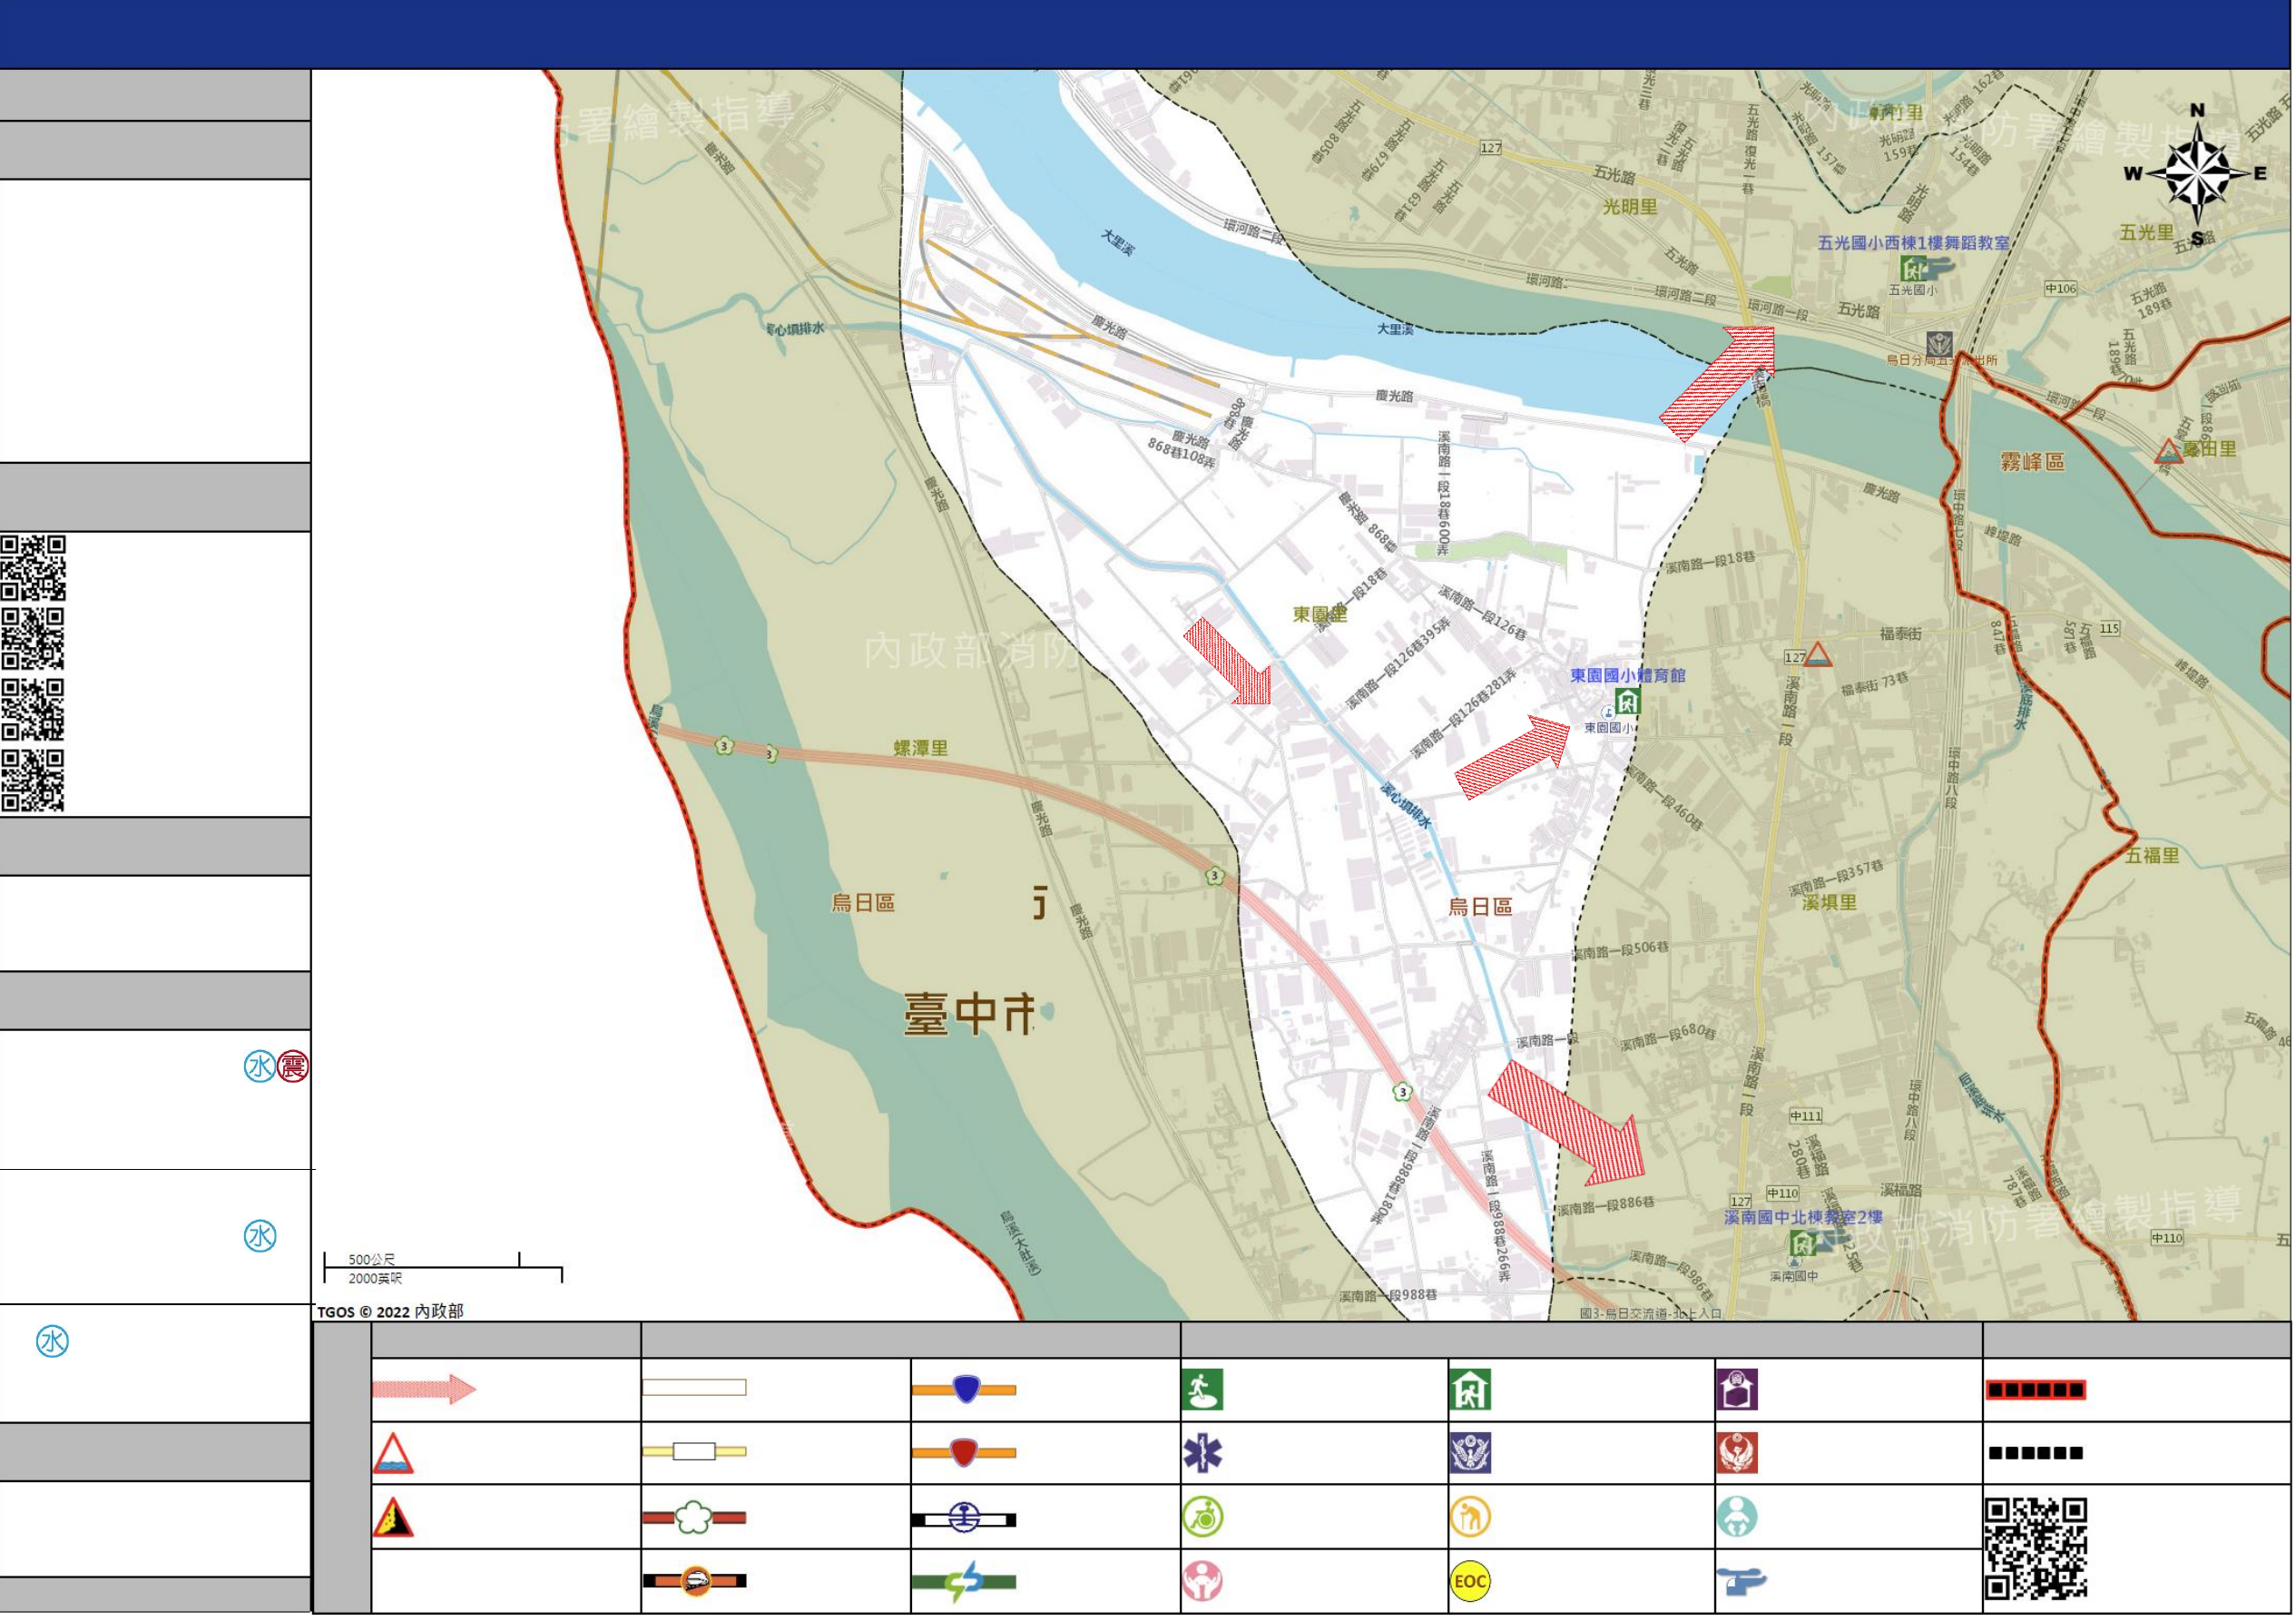Click the purple house legend icon
Viewport: 2296px width, 1621px height.
pyautogui.click(x=1737, y=1390)
